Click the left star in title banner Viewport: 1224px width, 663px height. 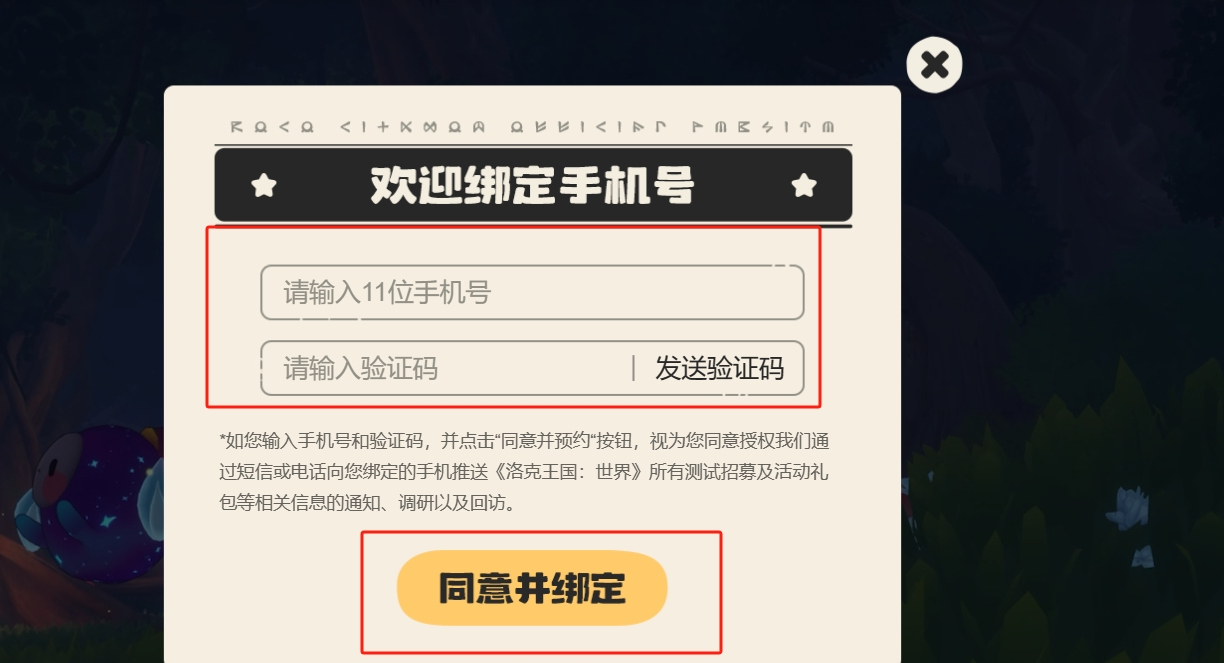[263, 185]
